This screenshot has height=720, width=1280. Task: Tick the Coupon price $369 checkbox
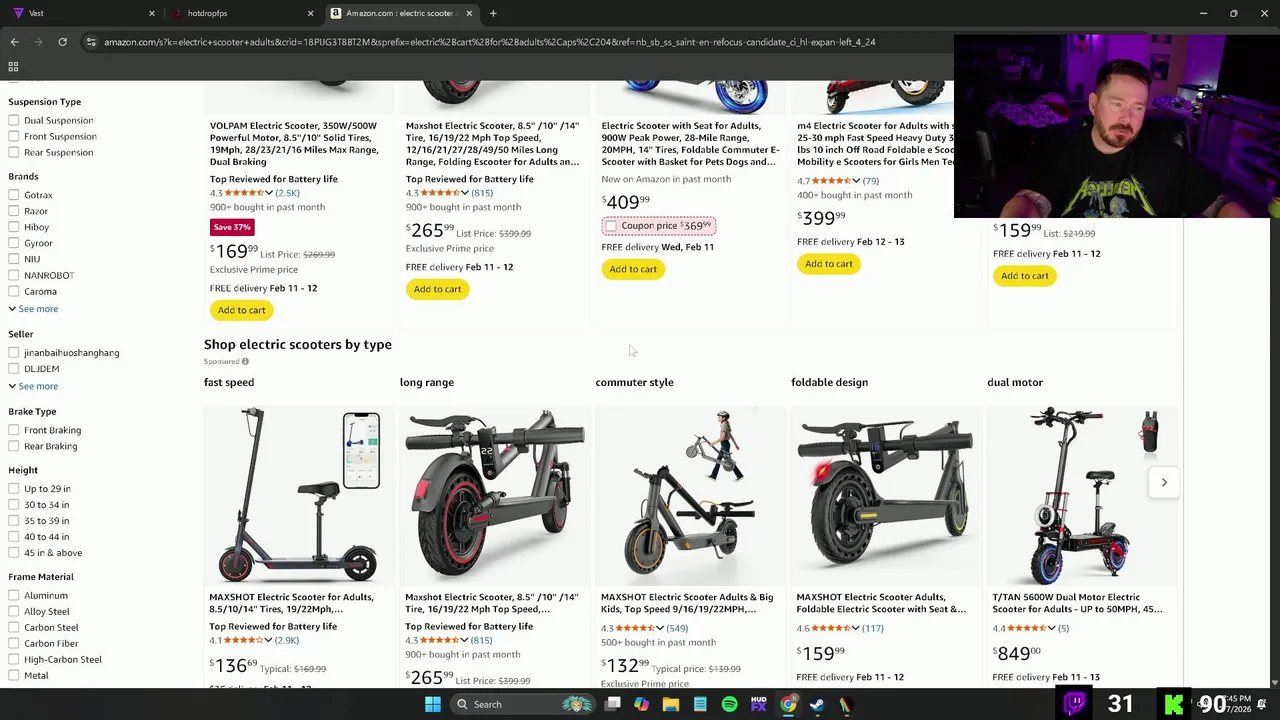pyautogui.click(x=611, y=226)
